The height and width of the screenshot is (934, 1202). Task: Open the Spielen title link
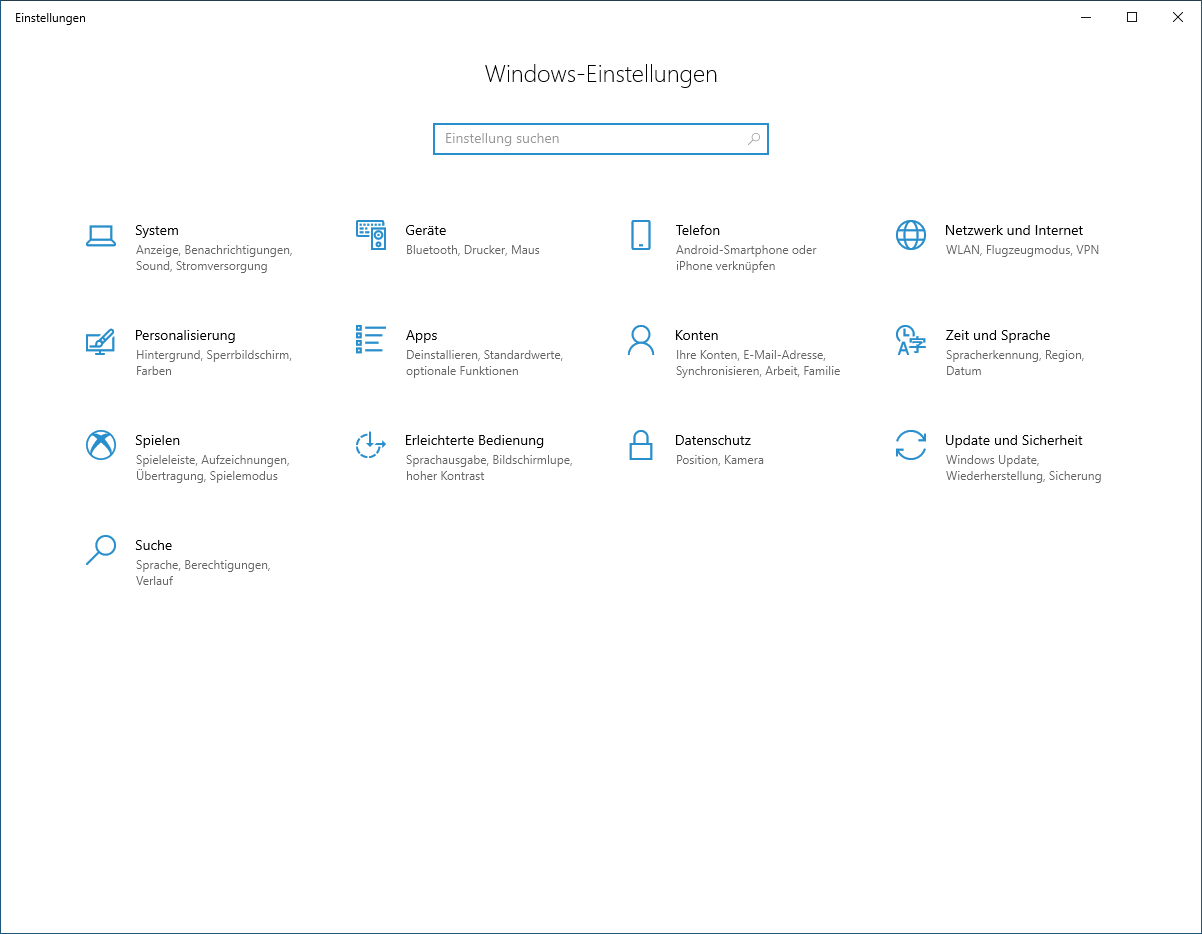[x=158, y=440]
